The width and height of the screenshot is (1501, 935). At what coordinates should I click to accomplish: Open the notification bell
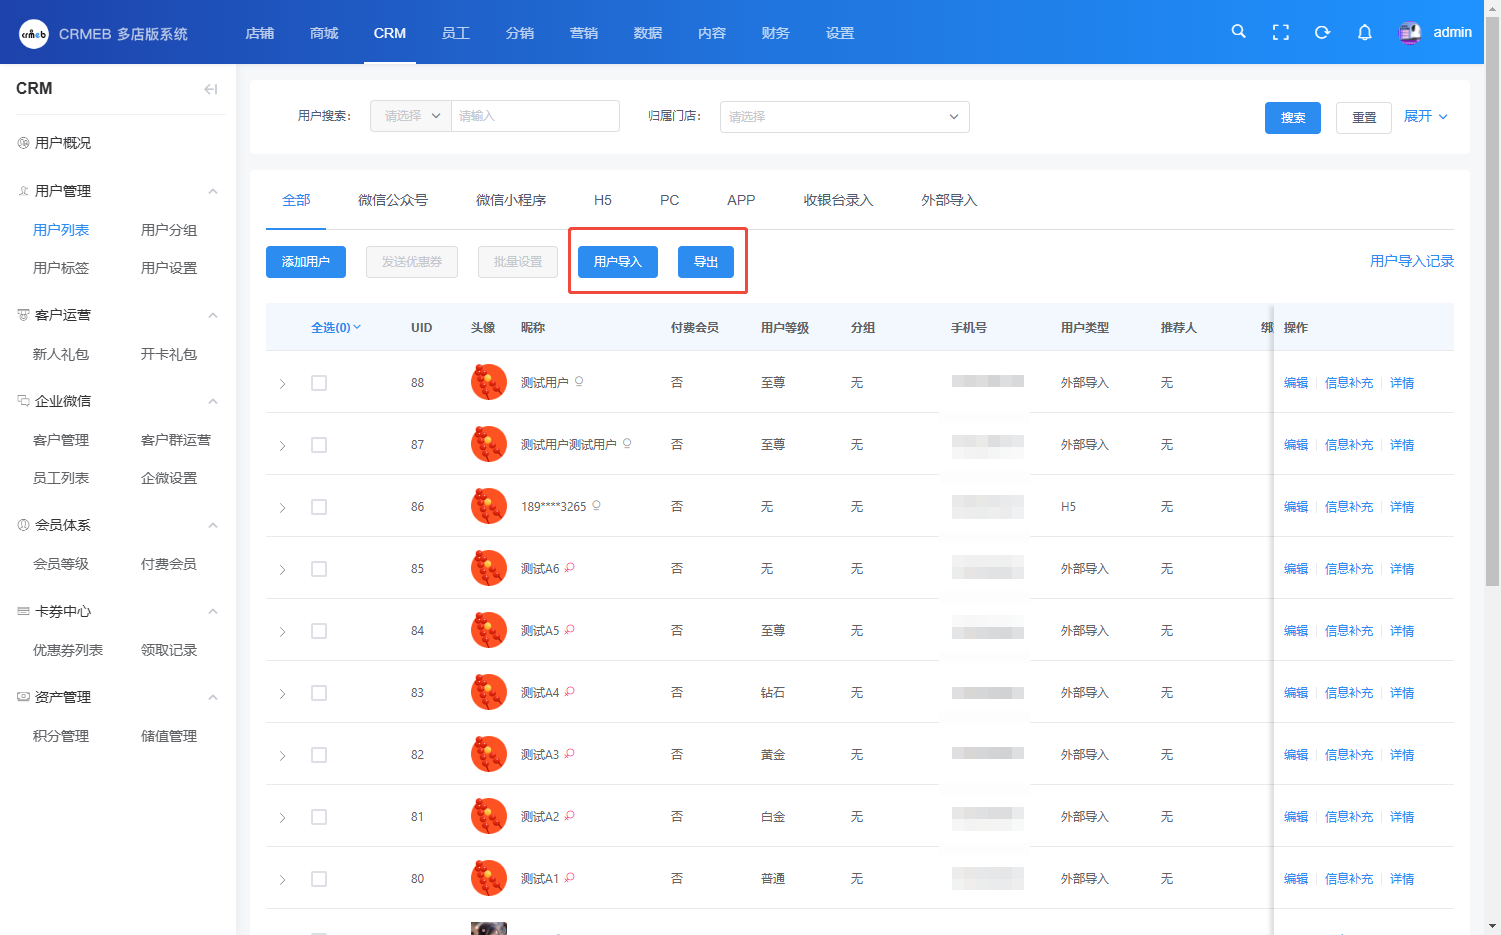click(1364, 32)
